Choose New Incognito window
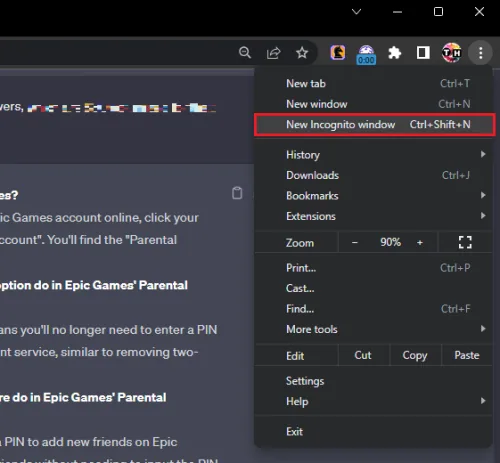Viewport: 500px width, 463px height. click(x=375, y=125)
